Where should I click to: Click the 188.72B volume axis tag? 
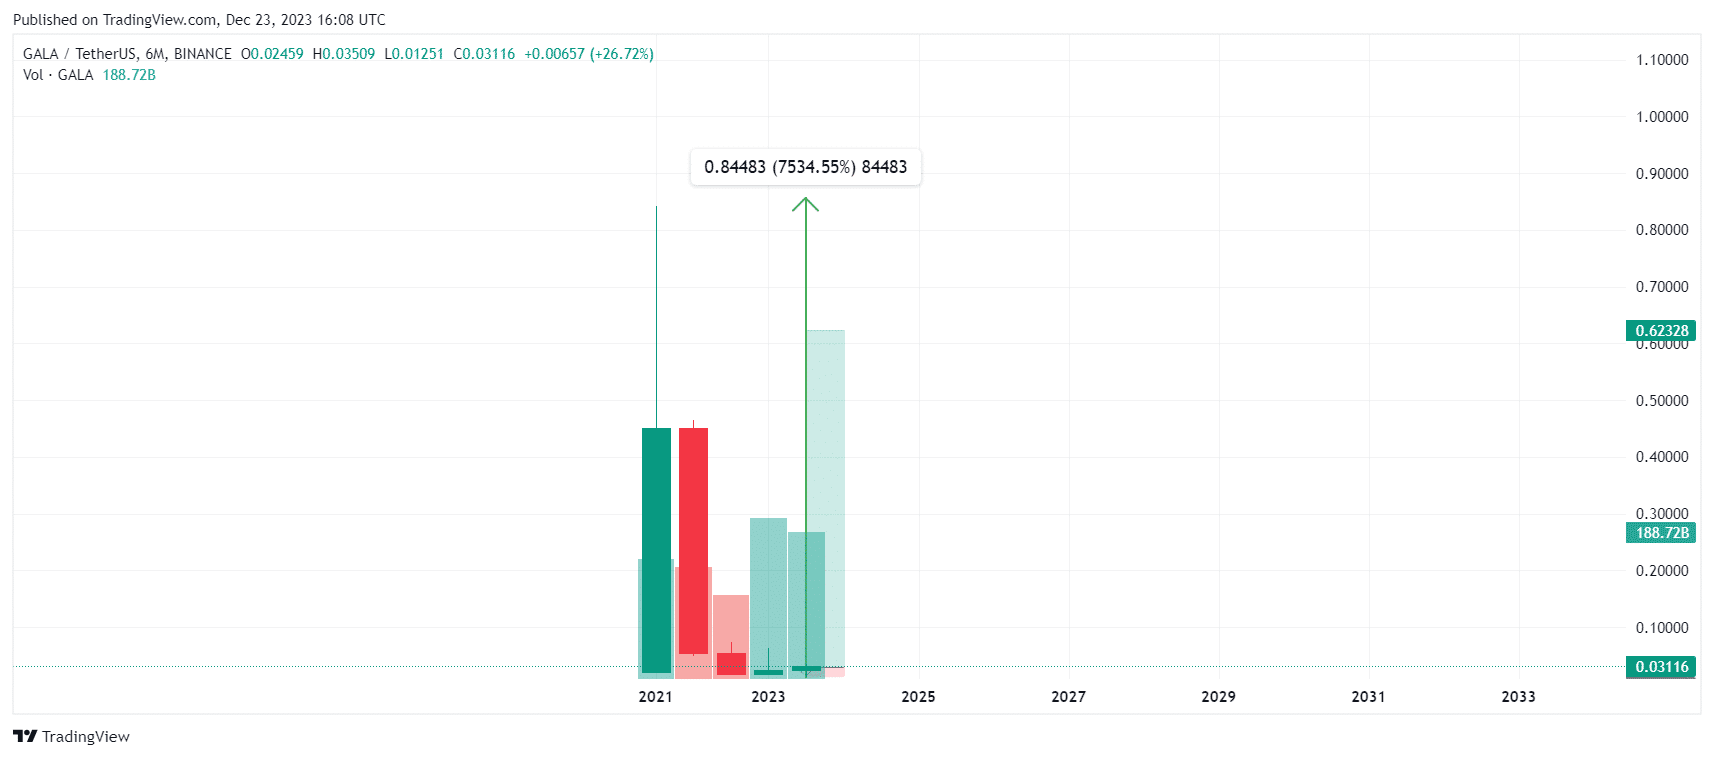click(x=1661, y=533)
